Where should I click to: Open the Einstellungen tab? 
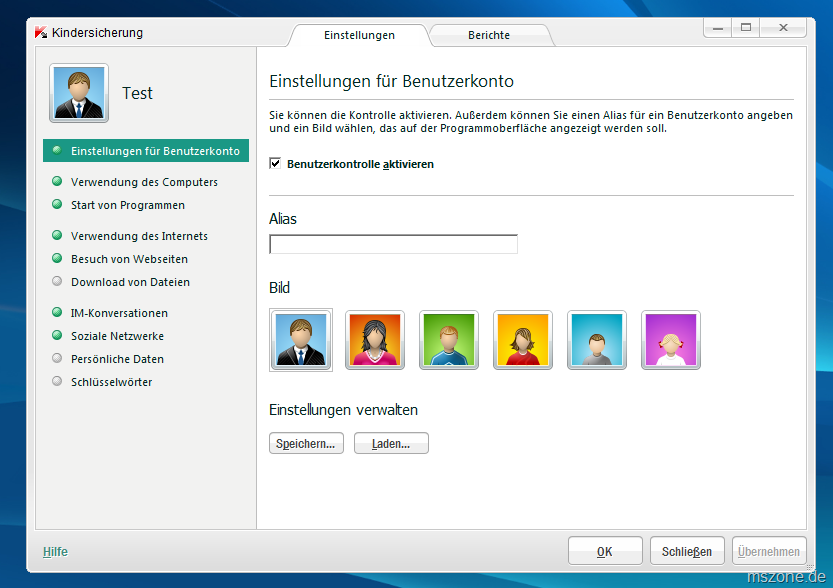coord(359,35)
